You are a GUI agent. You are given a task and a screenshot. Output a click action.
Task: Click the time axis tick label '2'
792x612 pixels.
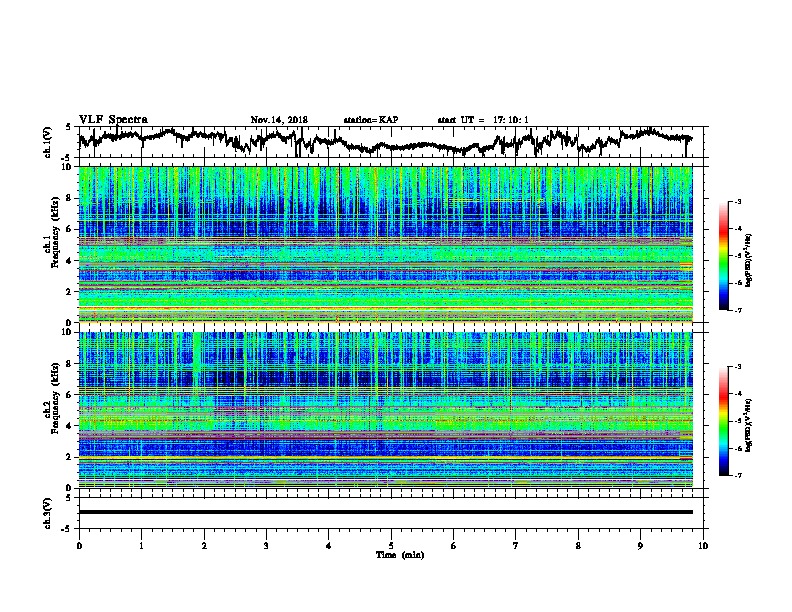click(x=204, y=546)
